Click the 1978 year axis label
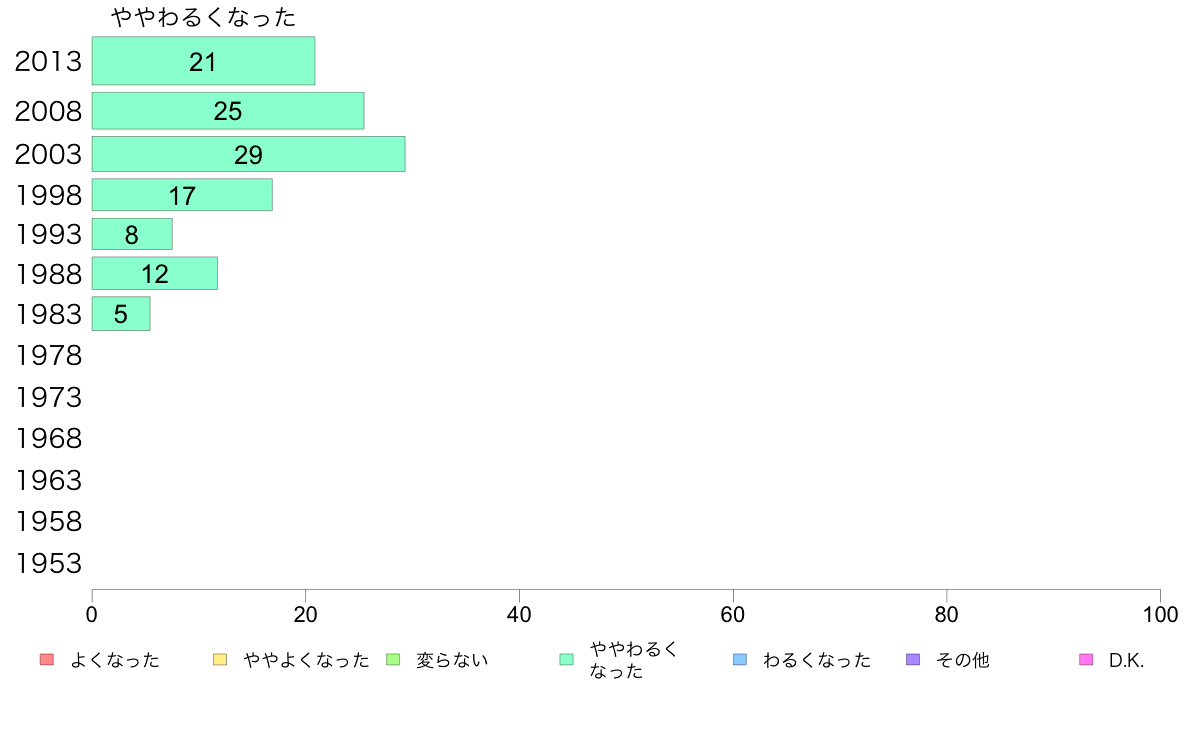Viewport: 1188px width, 736px height. pyautogui.click(x=48, y=355)
